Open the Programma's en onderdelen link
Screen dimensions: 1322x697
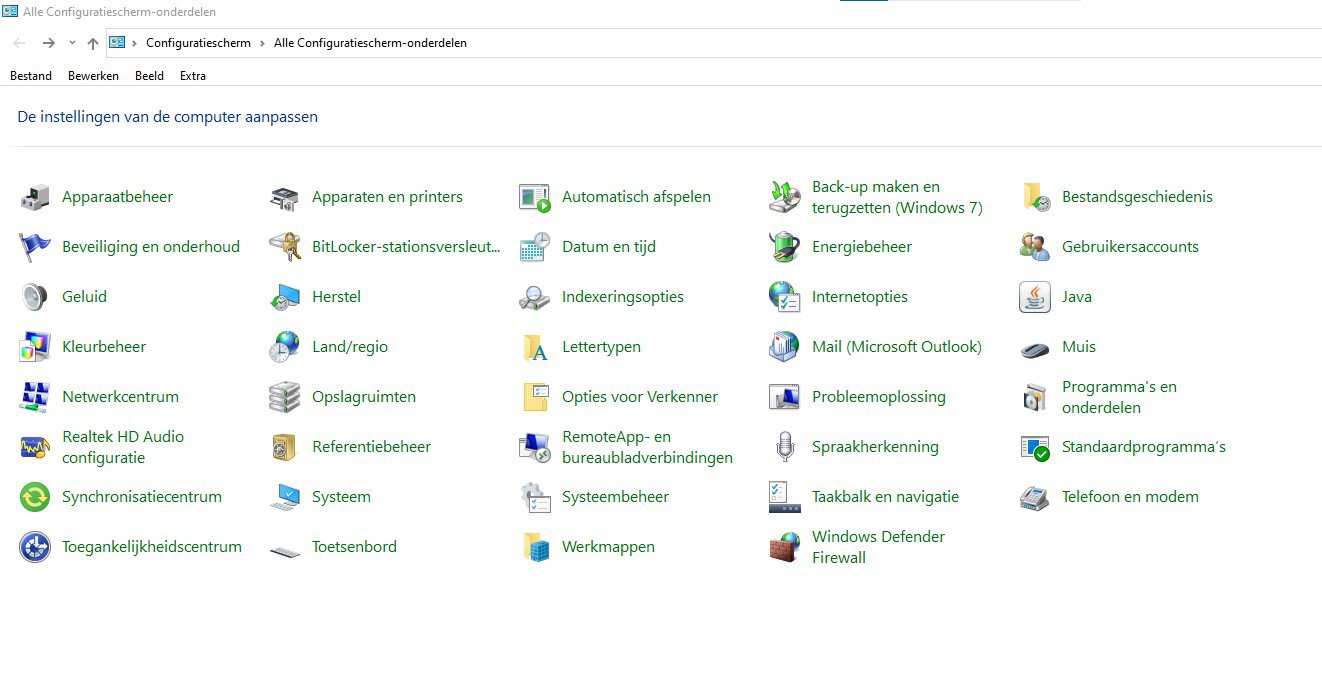[x=1119, y=397]
